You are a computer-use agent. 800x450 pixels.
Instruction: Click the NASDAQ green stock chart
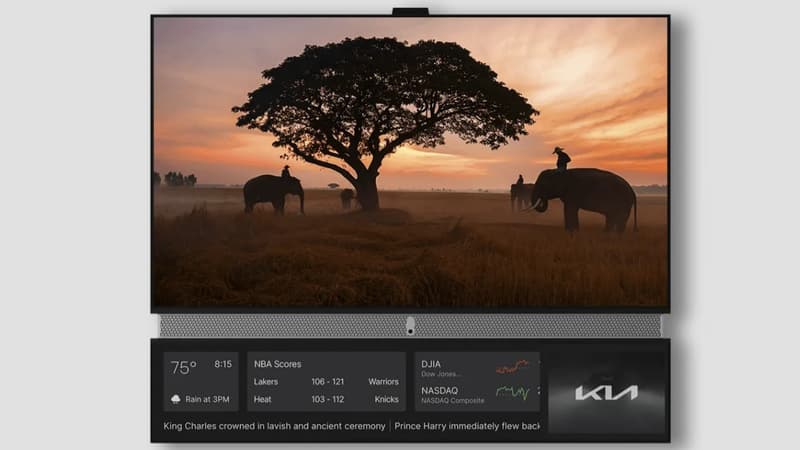[x=513, y=392]
